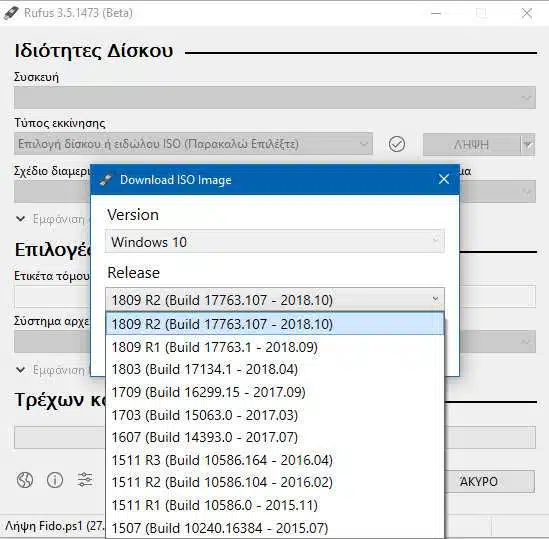
Task: Pick release 1703 (Build 15063.0)
Action: 275,415
